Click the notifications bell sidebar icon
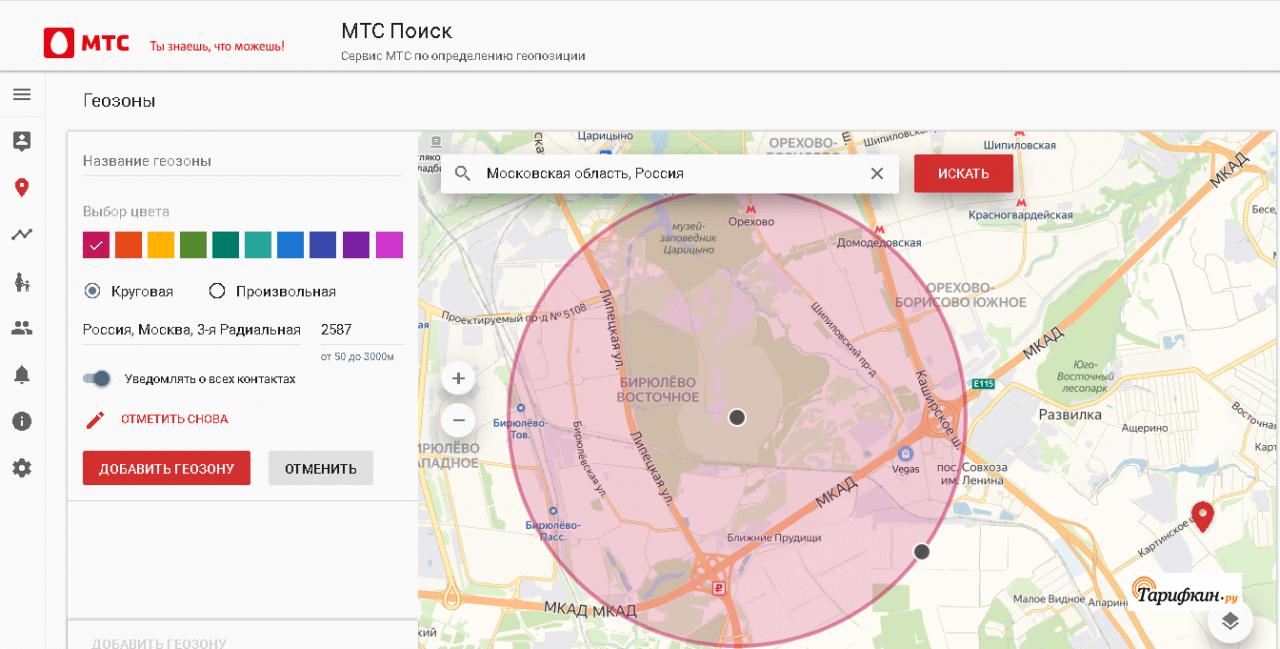This screenshot has width=1280, height=649. coord(22,375)
